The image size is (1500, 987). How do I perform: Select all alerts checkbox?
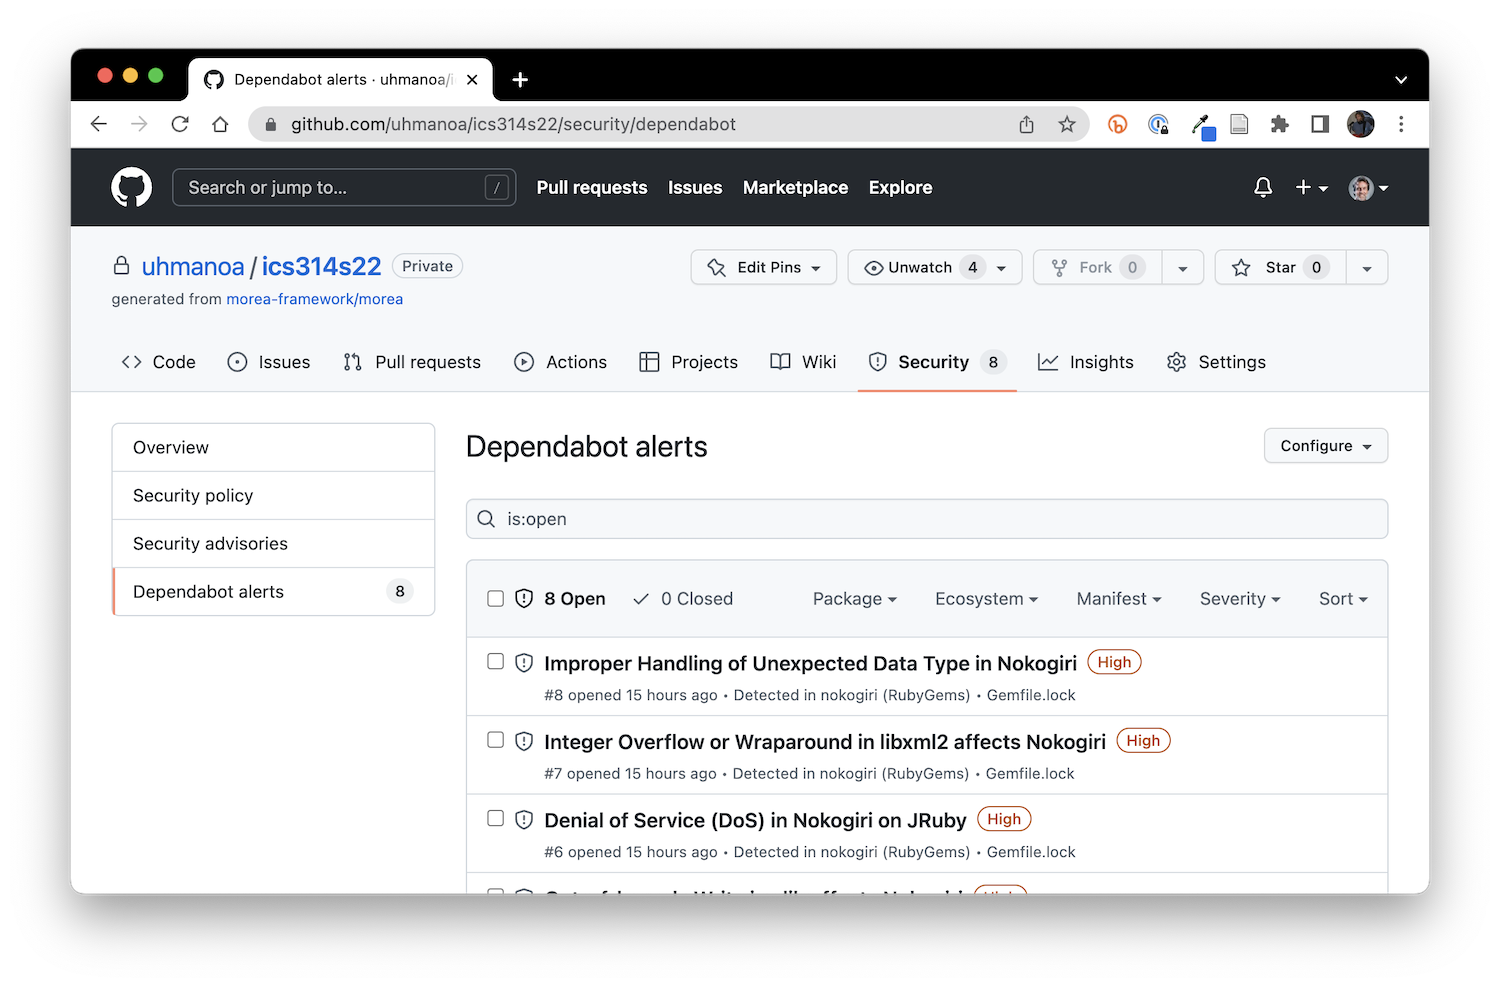tap(495, 598)
